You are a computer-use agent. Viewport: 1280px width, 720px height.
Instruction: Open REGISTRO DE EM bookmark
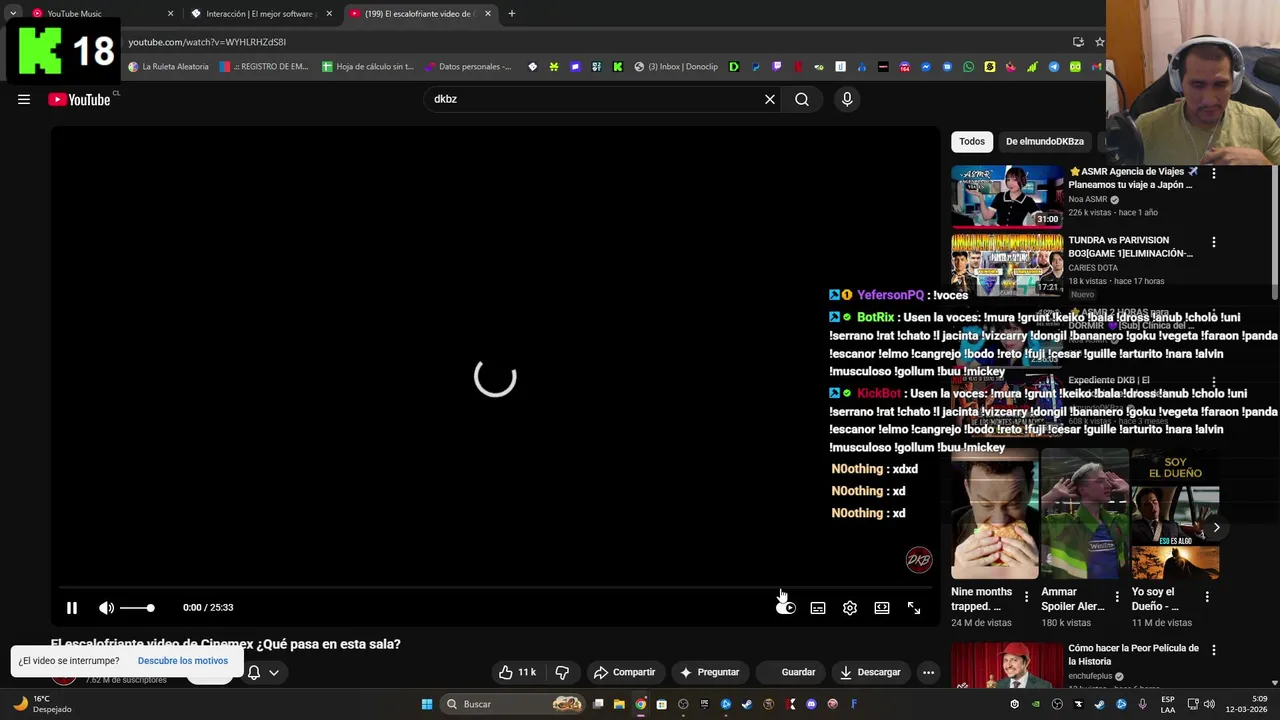coord(263,67)
